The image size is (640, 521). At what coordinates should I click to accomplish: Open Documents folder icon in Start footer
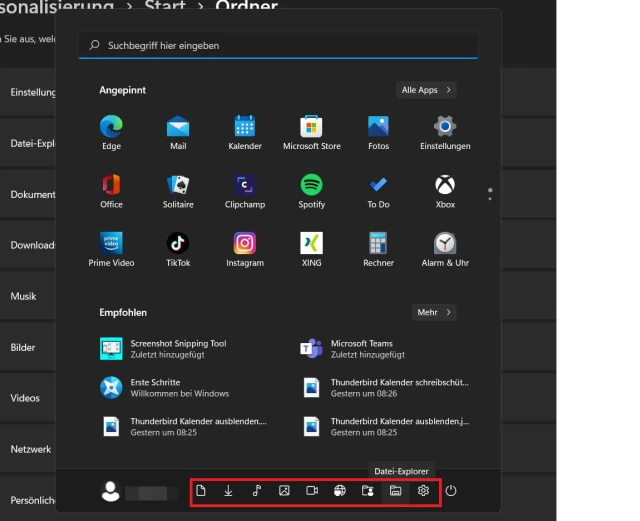200,490
